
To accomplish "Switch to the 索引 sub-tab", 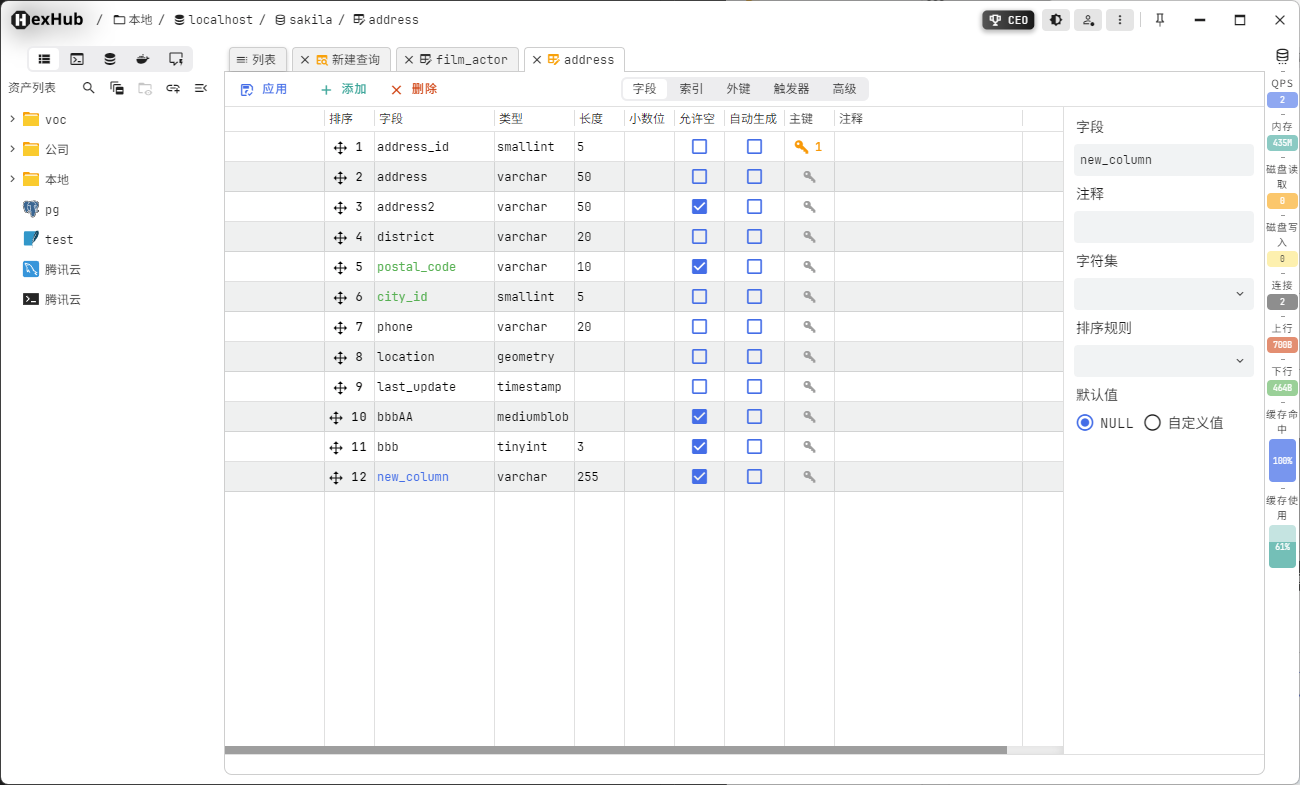I will pos(691,88).
